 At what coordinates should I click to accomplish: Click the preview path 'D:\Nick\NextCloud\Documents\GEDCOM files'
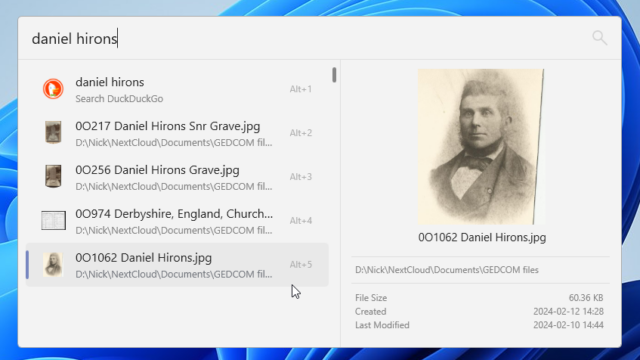coord(447,270)
